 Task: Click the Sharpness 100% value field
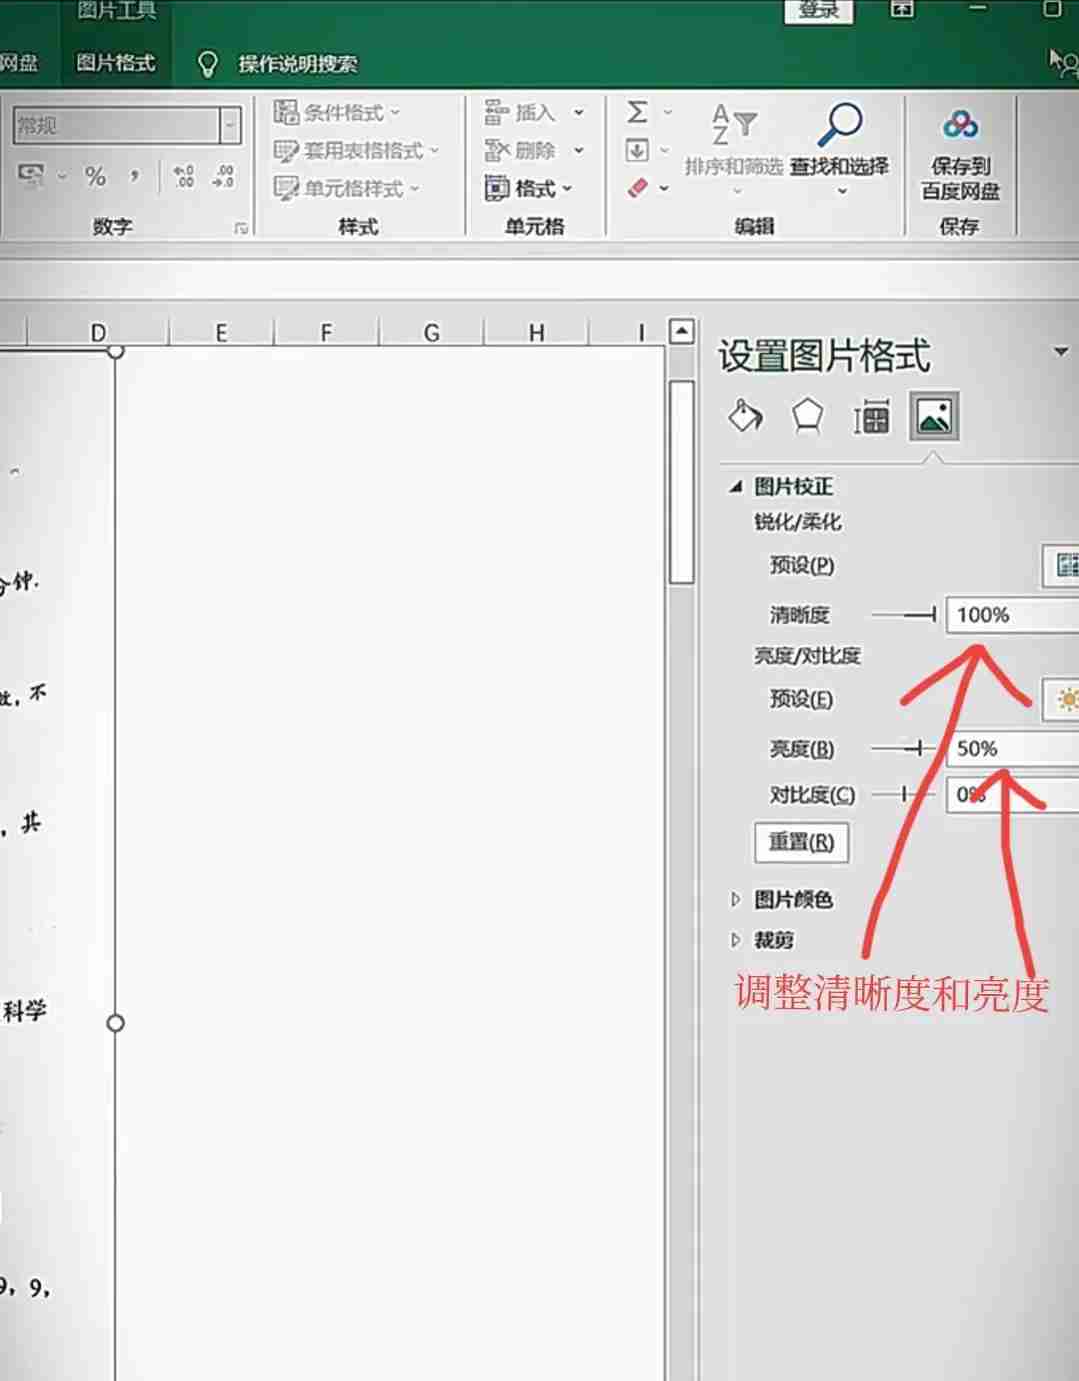point(1012,615)
